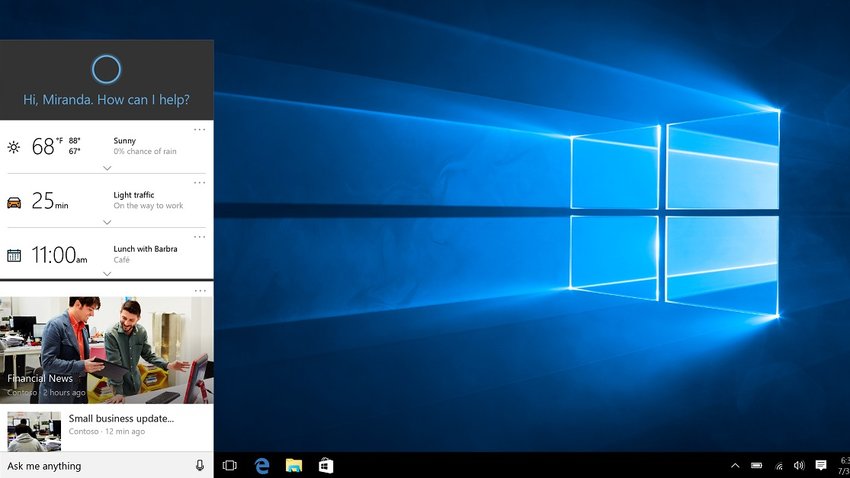Open Task View from the taskbar

(x=230, y=466)
